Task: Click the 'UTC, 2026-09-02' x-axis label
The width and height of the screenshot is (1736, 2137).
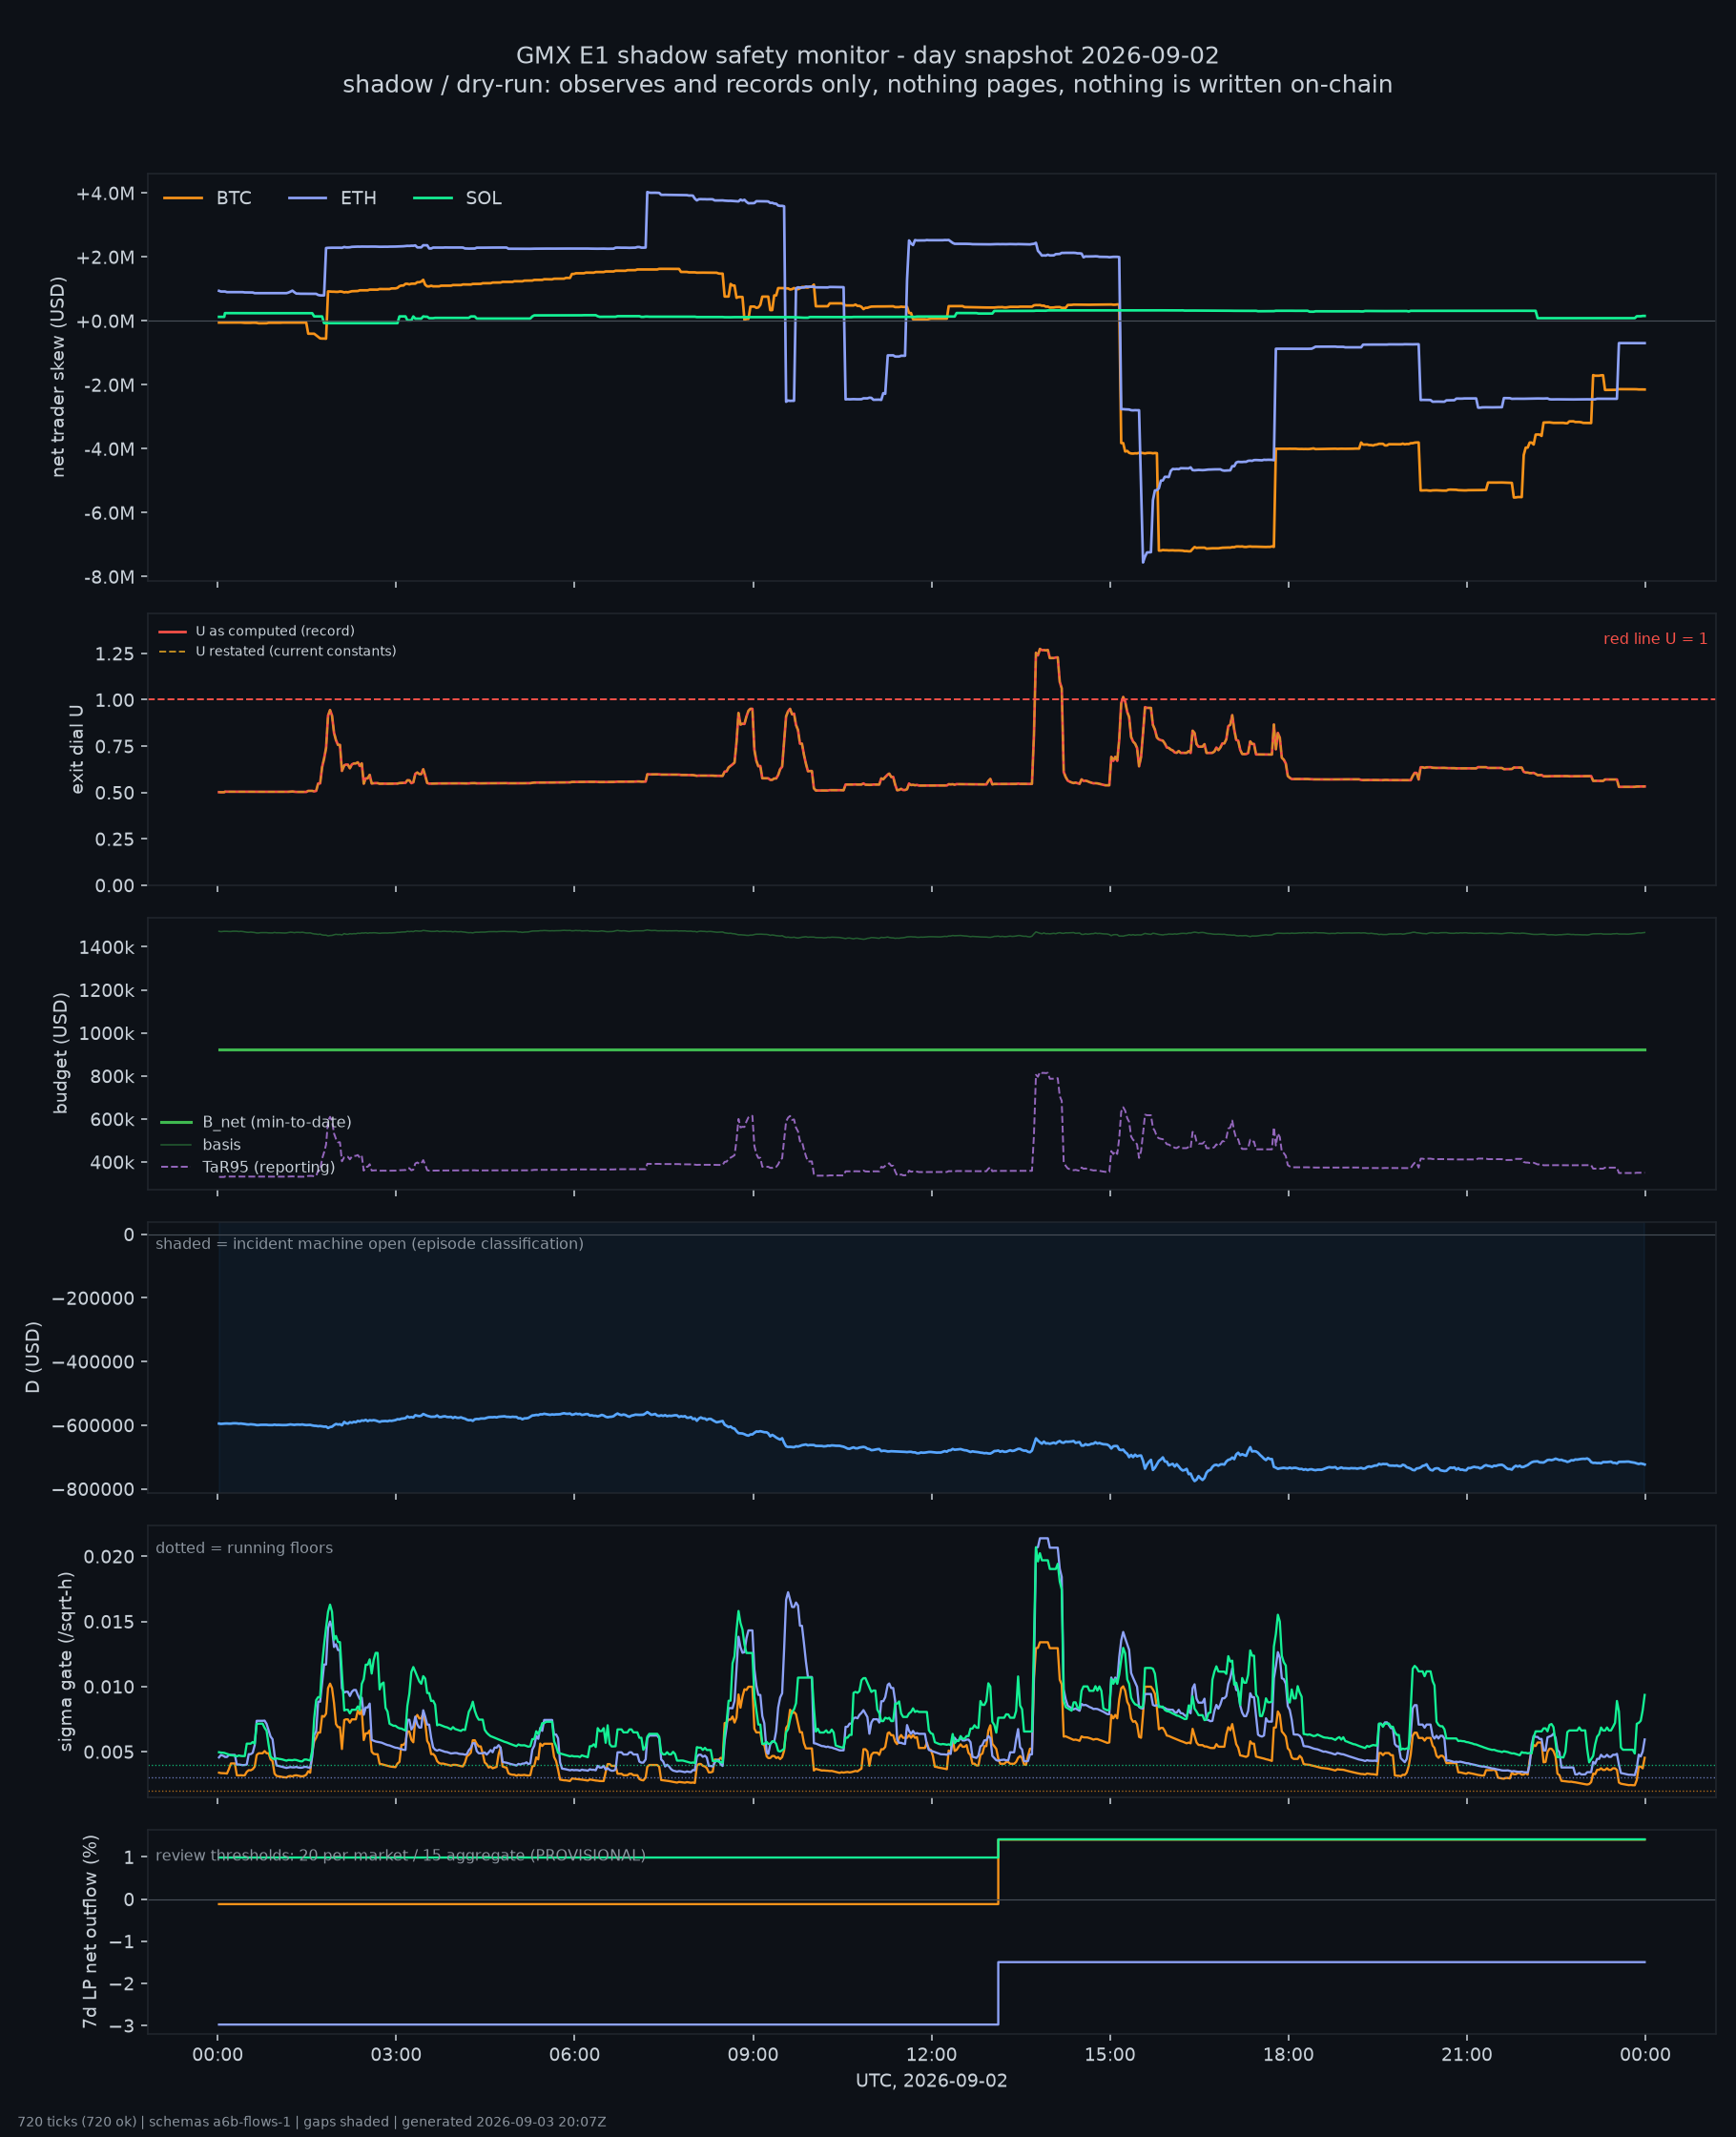Action: click(931, 2080)
